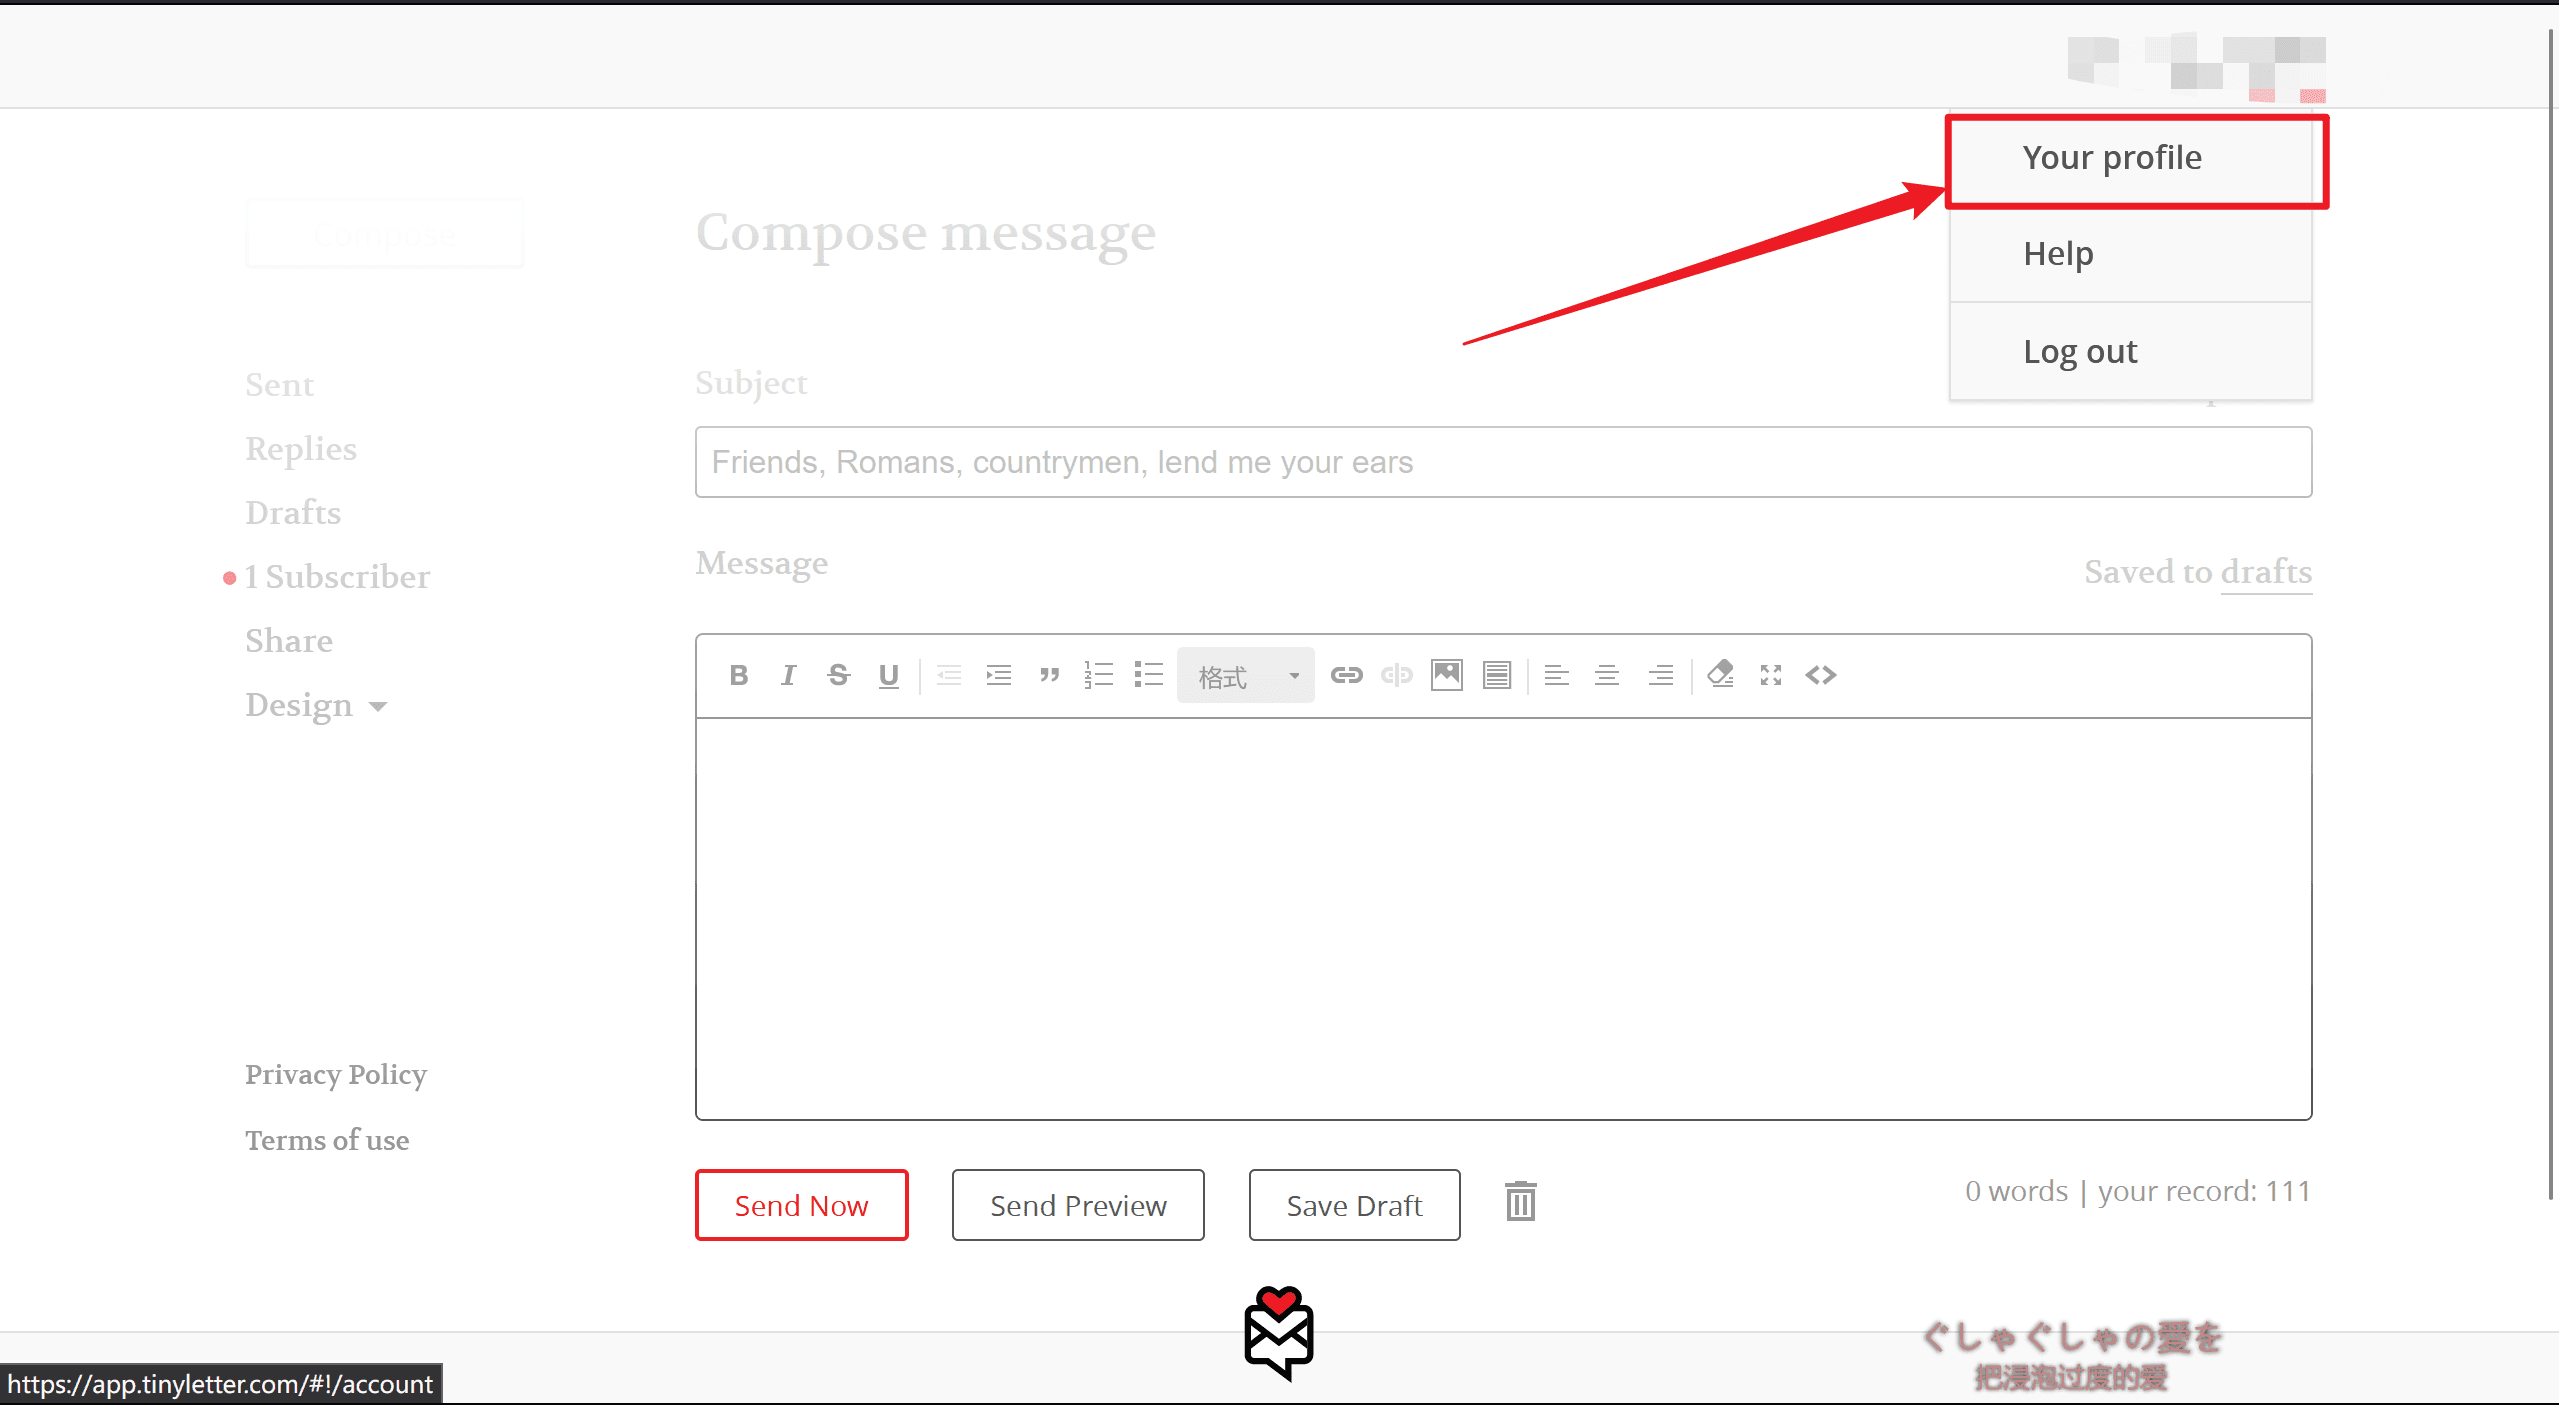2559x1405 pixels.
Task: Open the 格式 format dropdown
Action: tap(1246, 676)
